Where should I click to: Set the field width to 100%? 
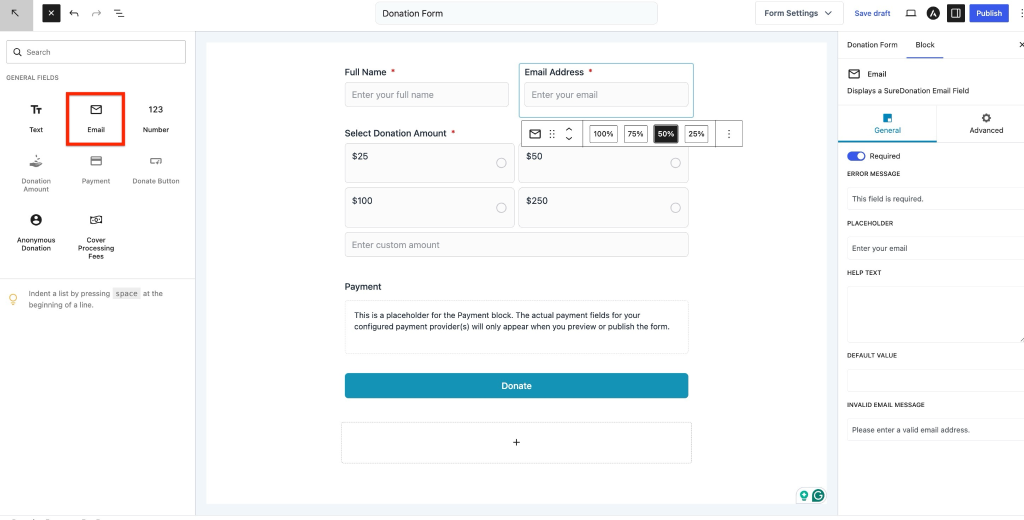[x=603, y=134]
